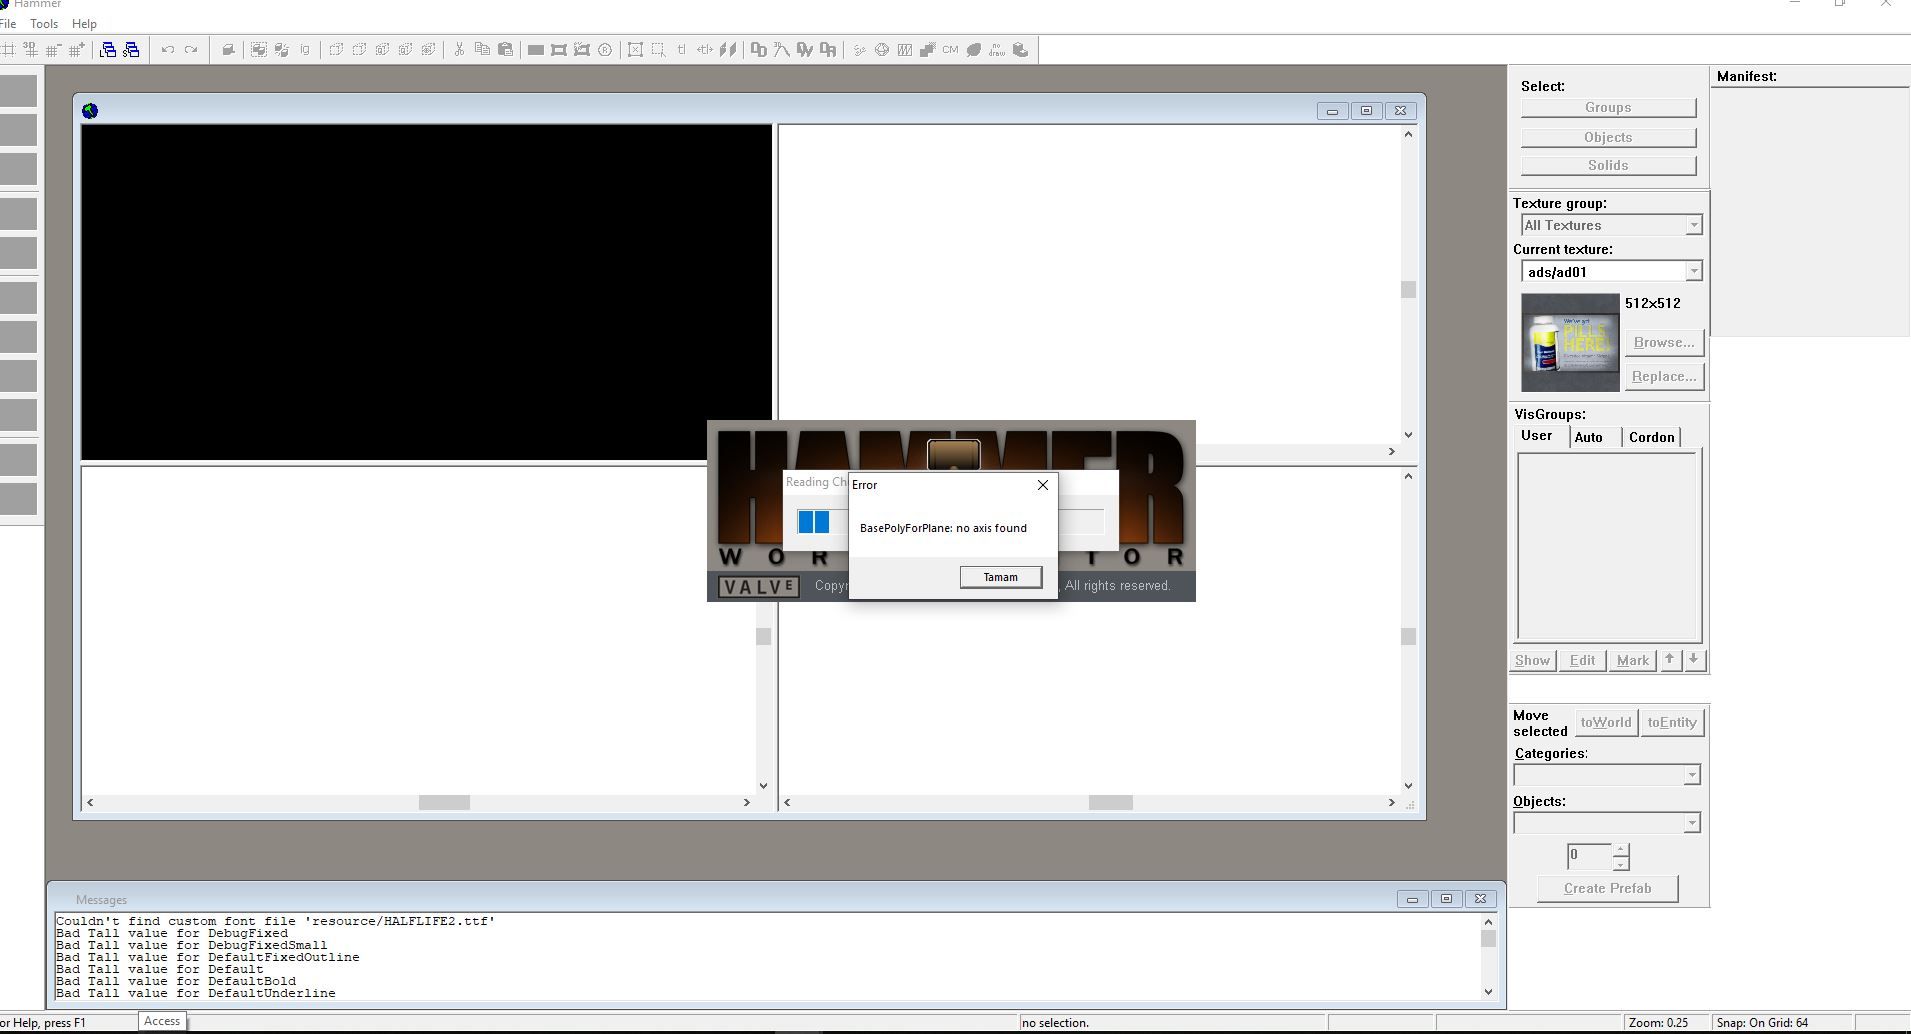The height and width of the screenshot is (1034, 1911).
Task: Click the VisGroups move up arrow
Action: coord(1669,660)
